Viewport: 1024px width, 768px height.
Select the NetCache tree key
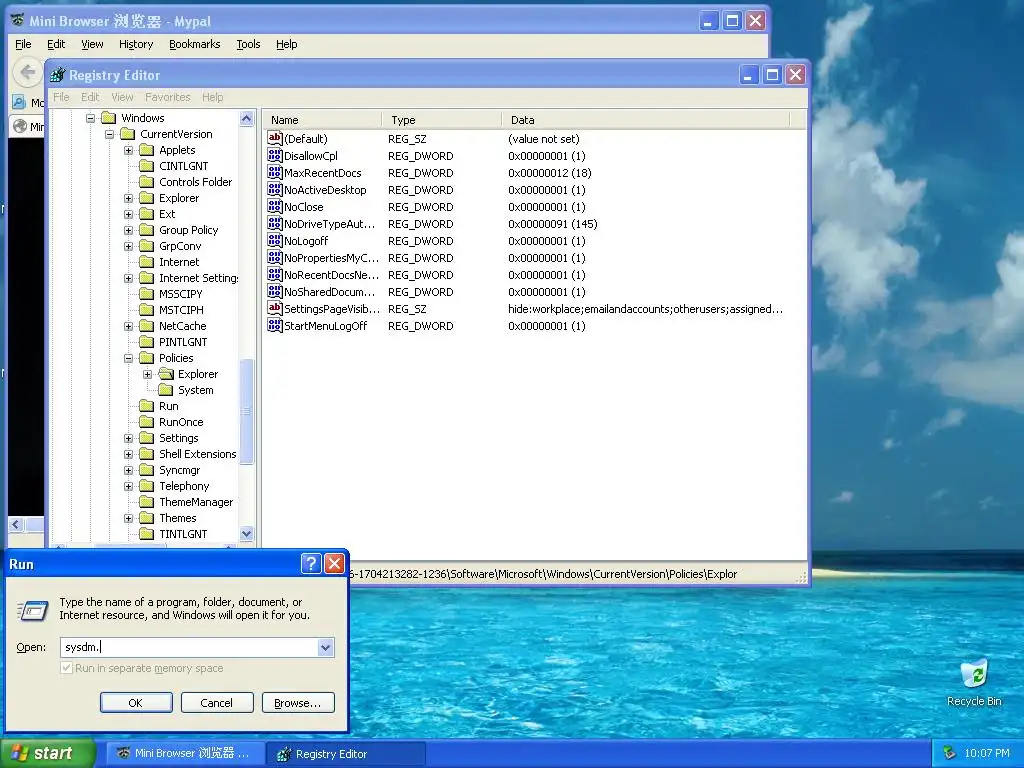[x=182, y=326]
